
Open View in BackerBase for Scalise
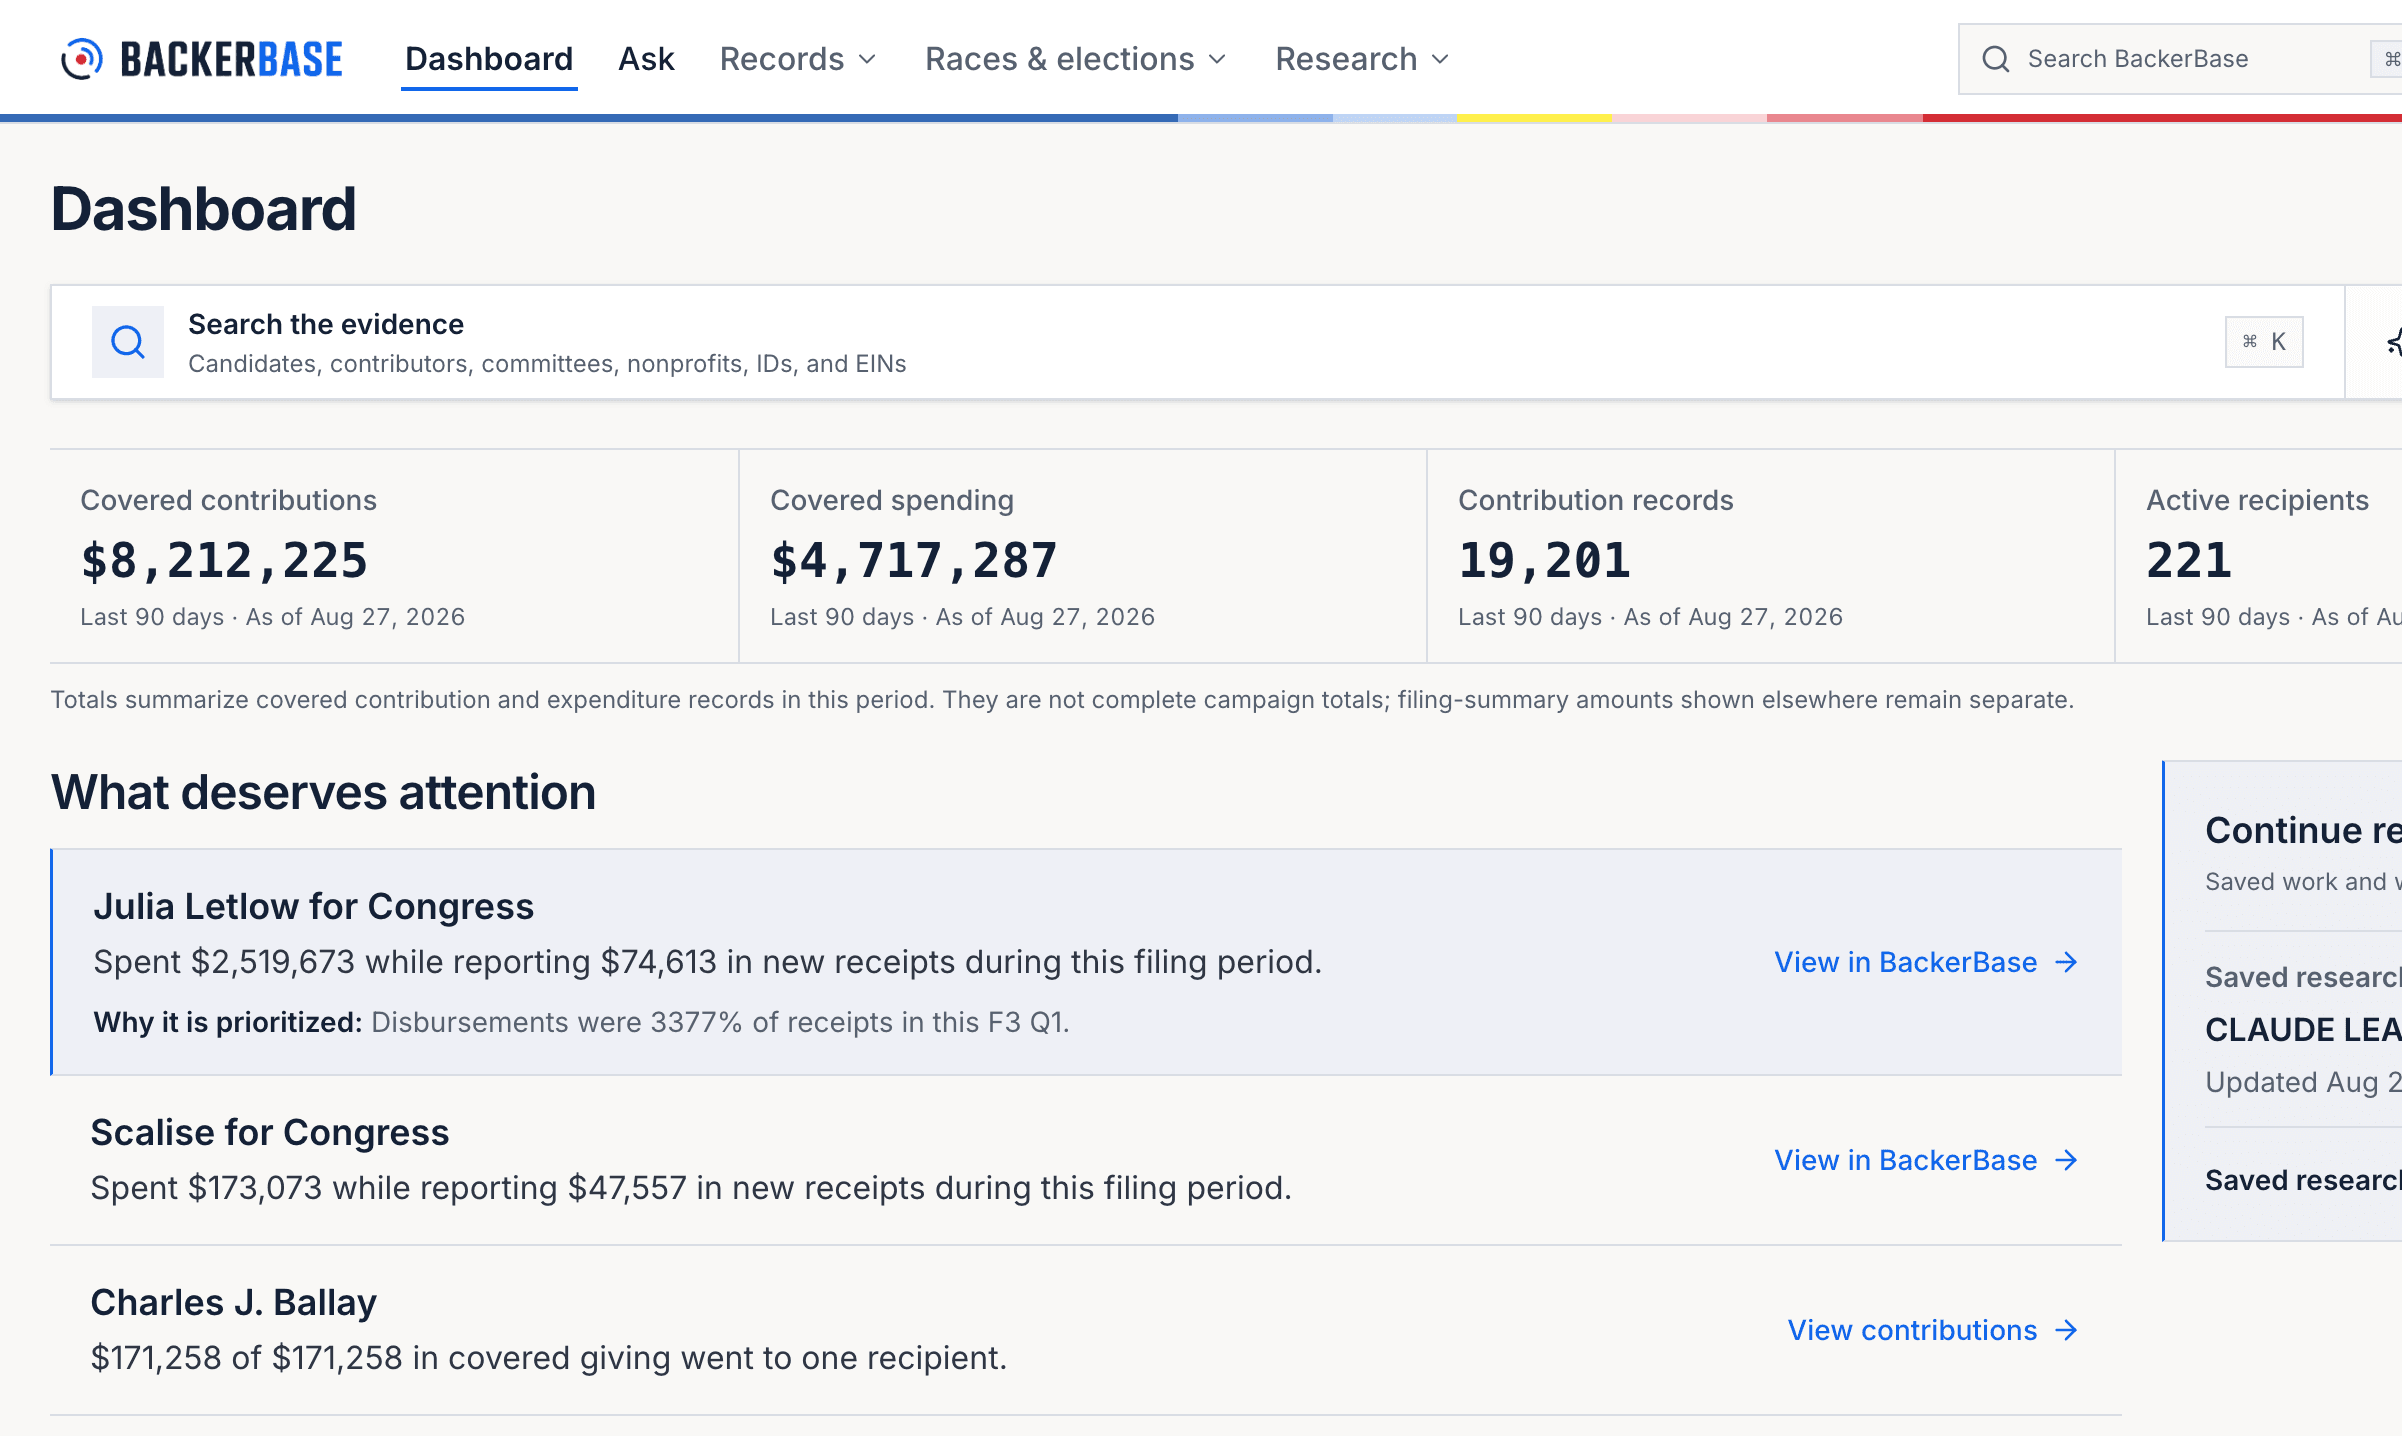pyautogui.click(x=1926, y=1160)
